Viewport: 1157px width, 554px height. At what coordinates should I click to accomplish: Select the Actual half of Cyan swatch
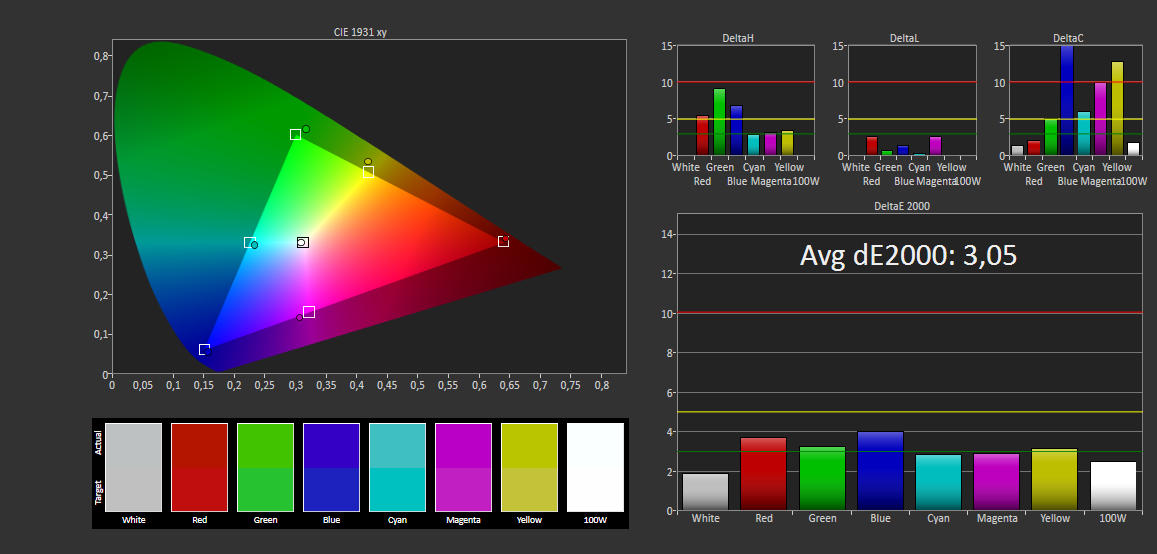coord(397,445)
